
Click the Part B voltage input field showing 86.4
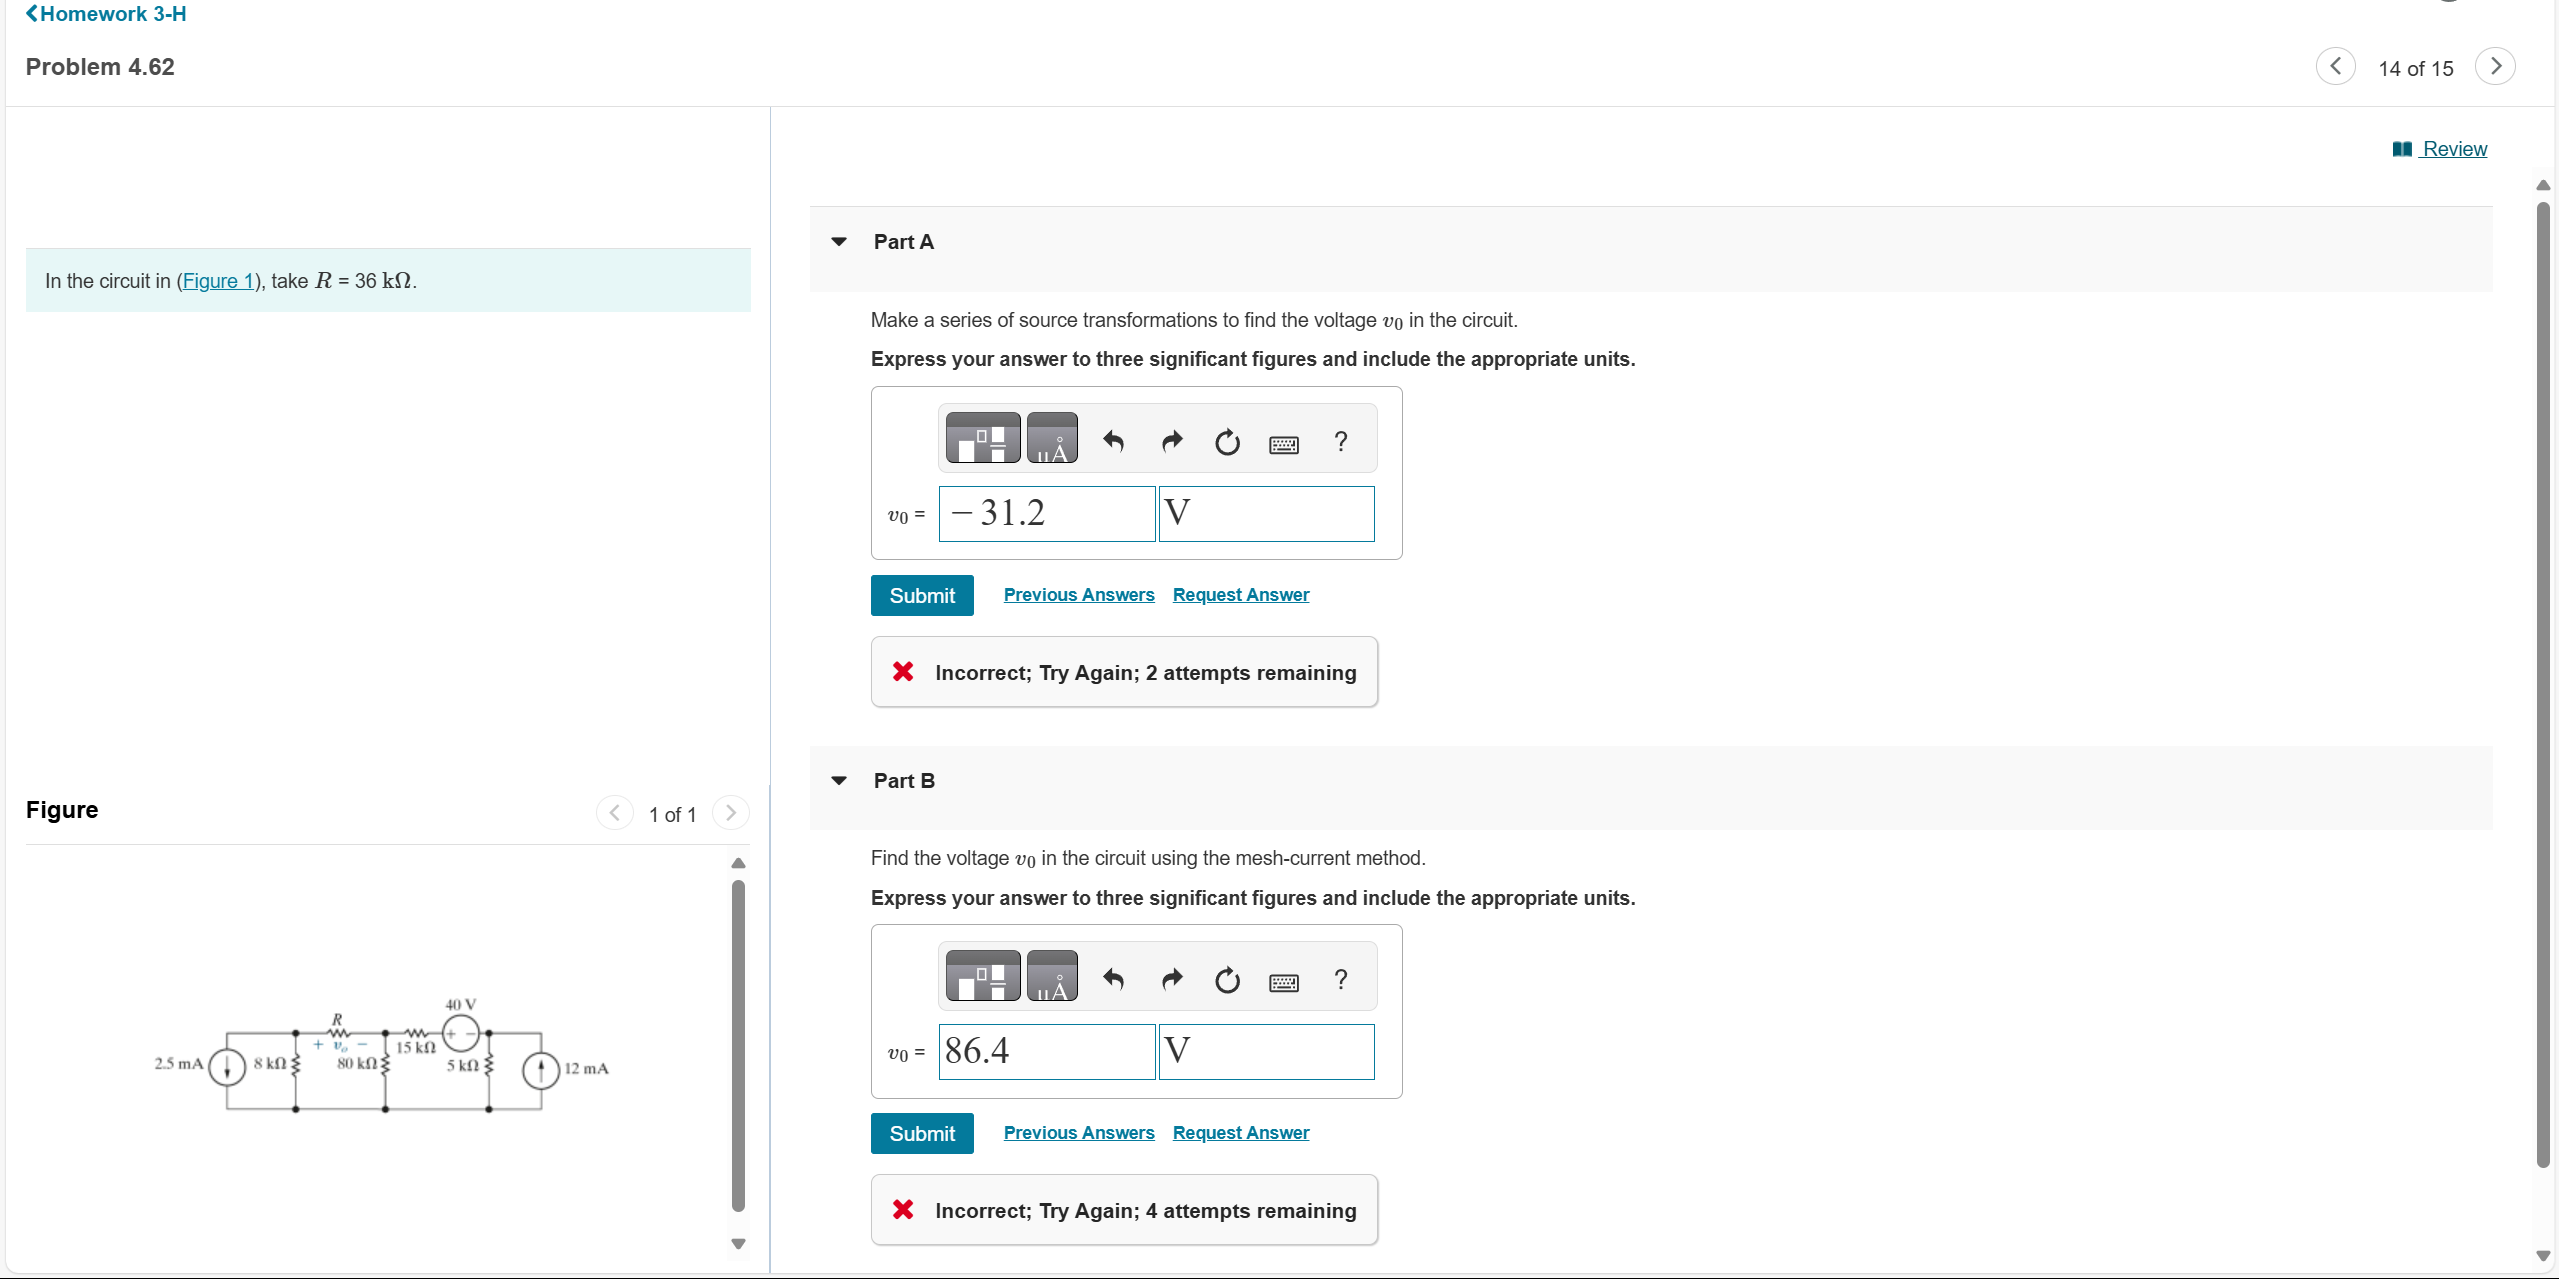tap(1047, 1051)
